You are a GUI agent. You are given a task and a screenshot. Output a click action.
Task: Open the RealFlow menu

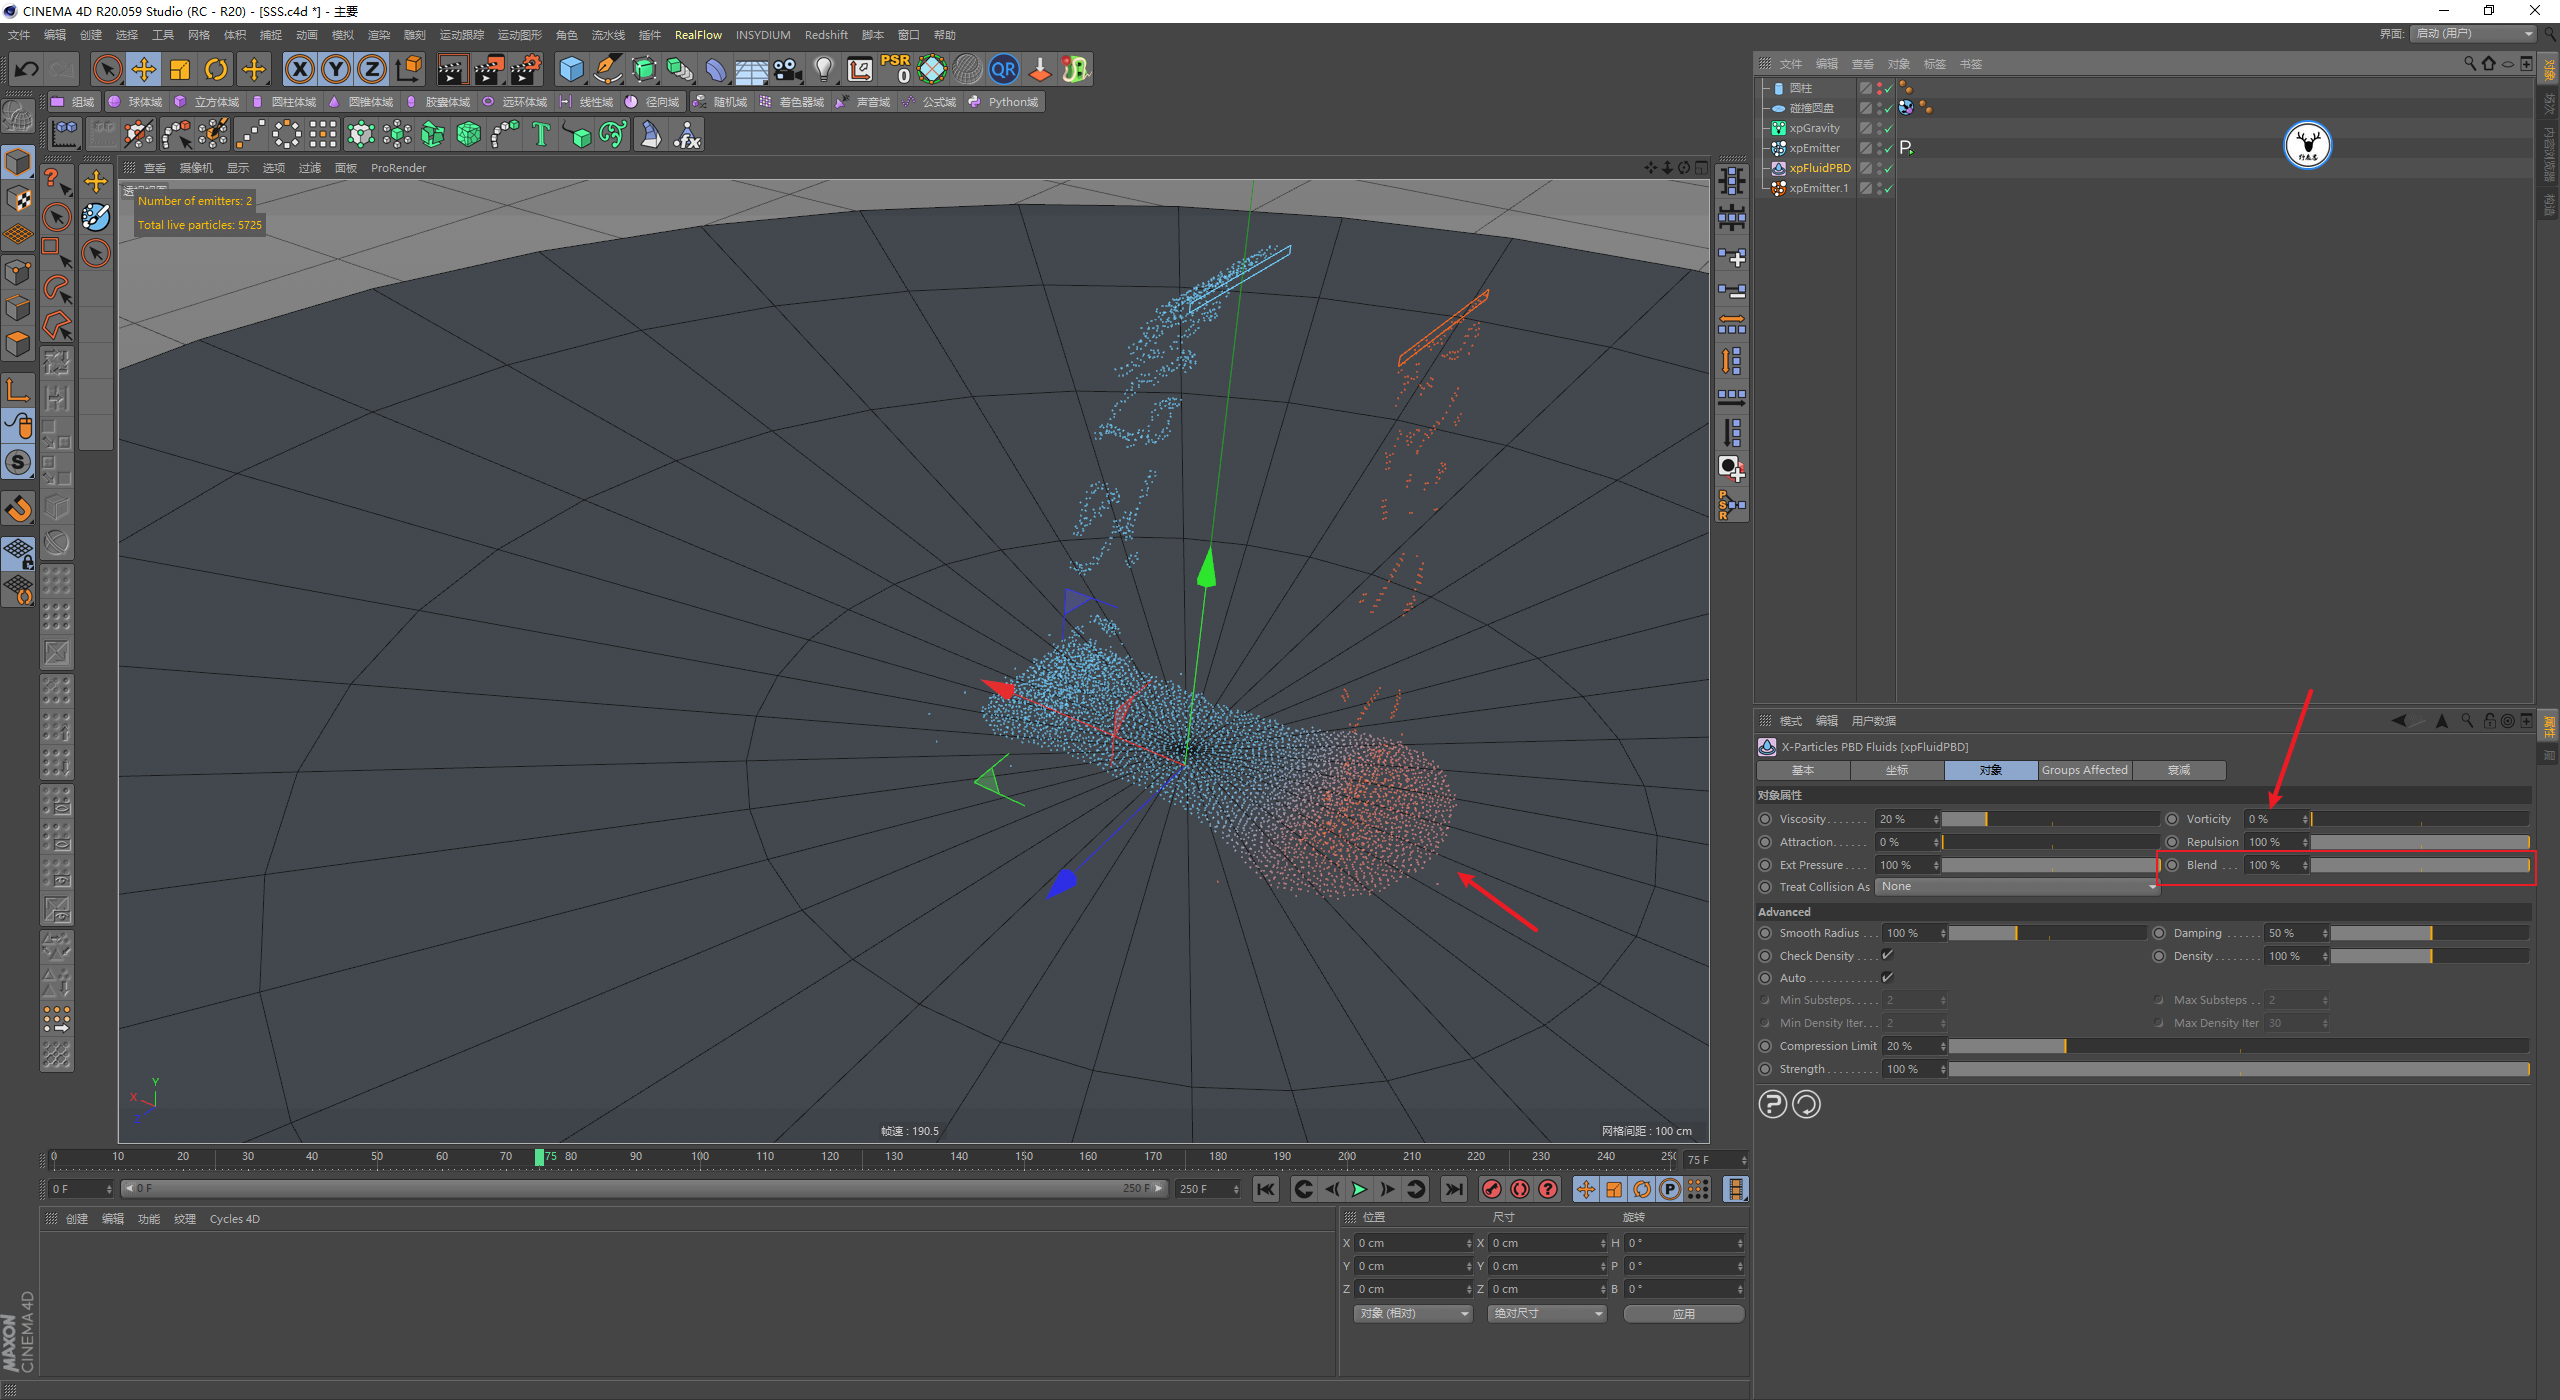[697, 35]
